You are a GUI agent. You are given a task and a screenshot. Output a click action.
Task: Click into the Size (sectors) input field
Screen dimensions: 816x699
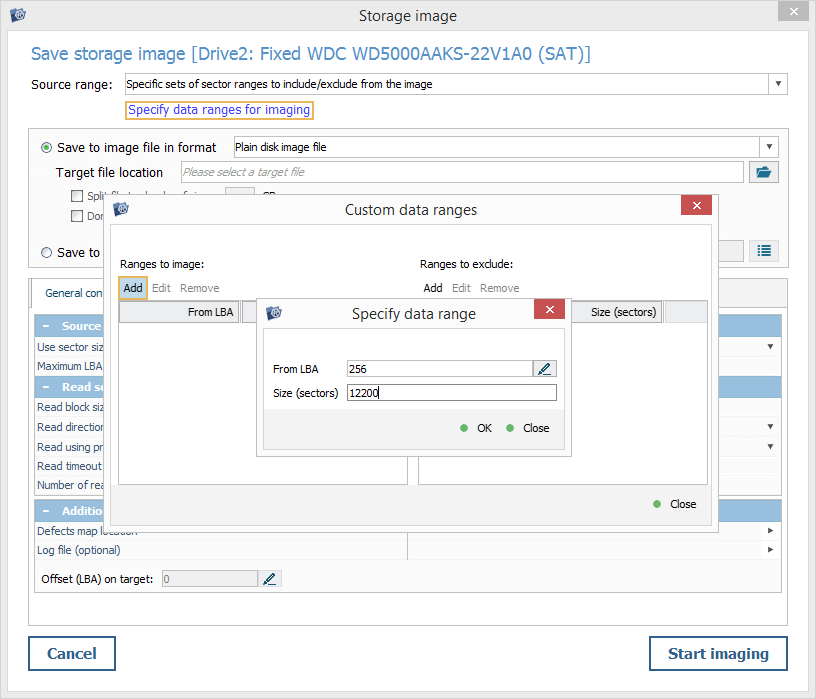click(x=450, y=393)
